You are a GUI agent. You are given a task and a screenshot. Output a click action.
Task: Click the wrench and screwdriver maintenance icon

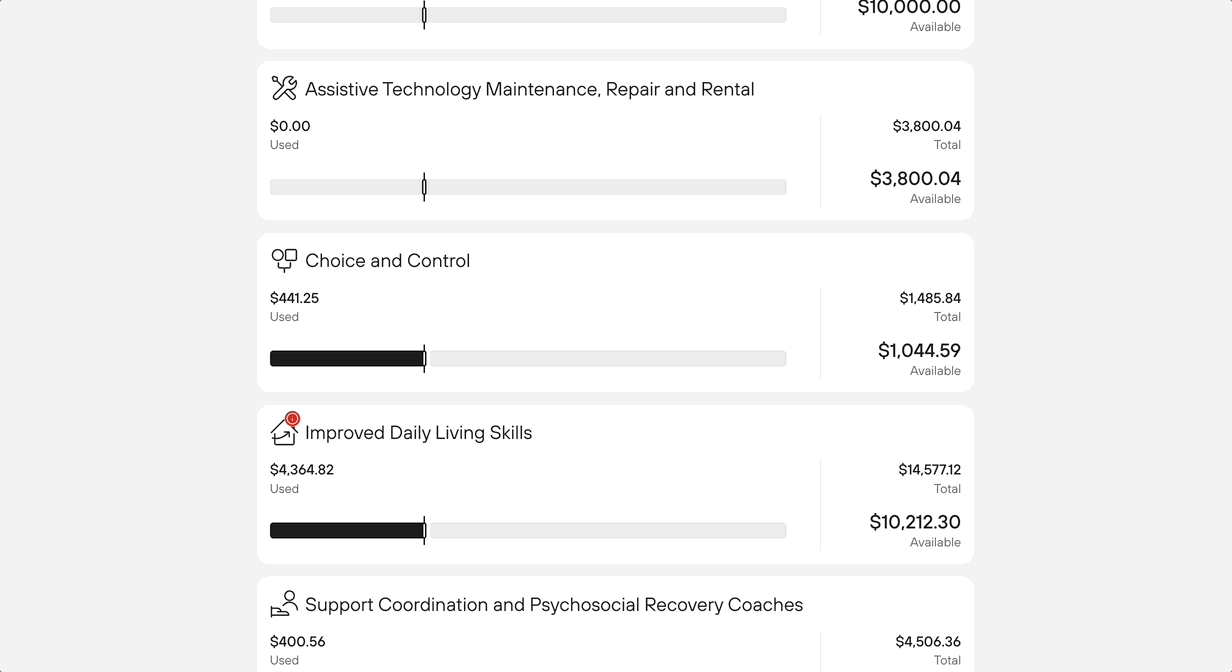click(x=284, y=88)
